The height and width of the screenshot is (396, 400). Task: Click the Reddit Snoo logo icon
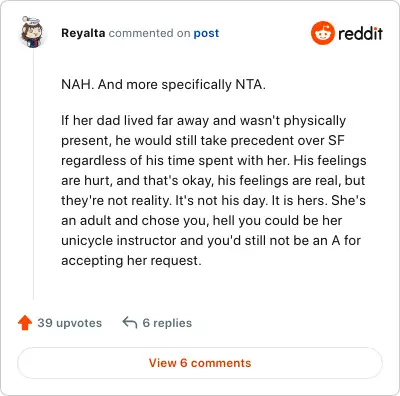(322, 33)
